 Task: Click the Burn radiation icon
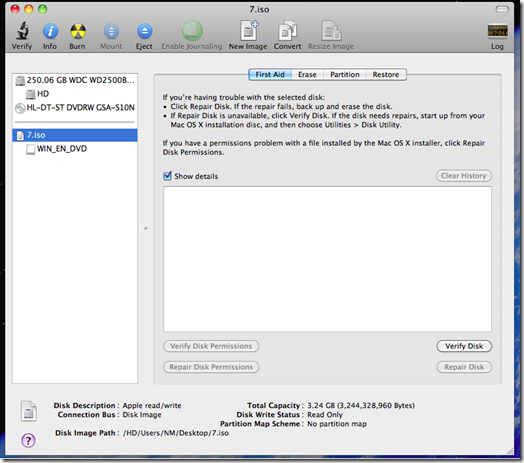point(78,31)
